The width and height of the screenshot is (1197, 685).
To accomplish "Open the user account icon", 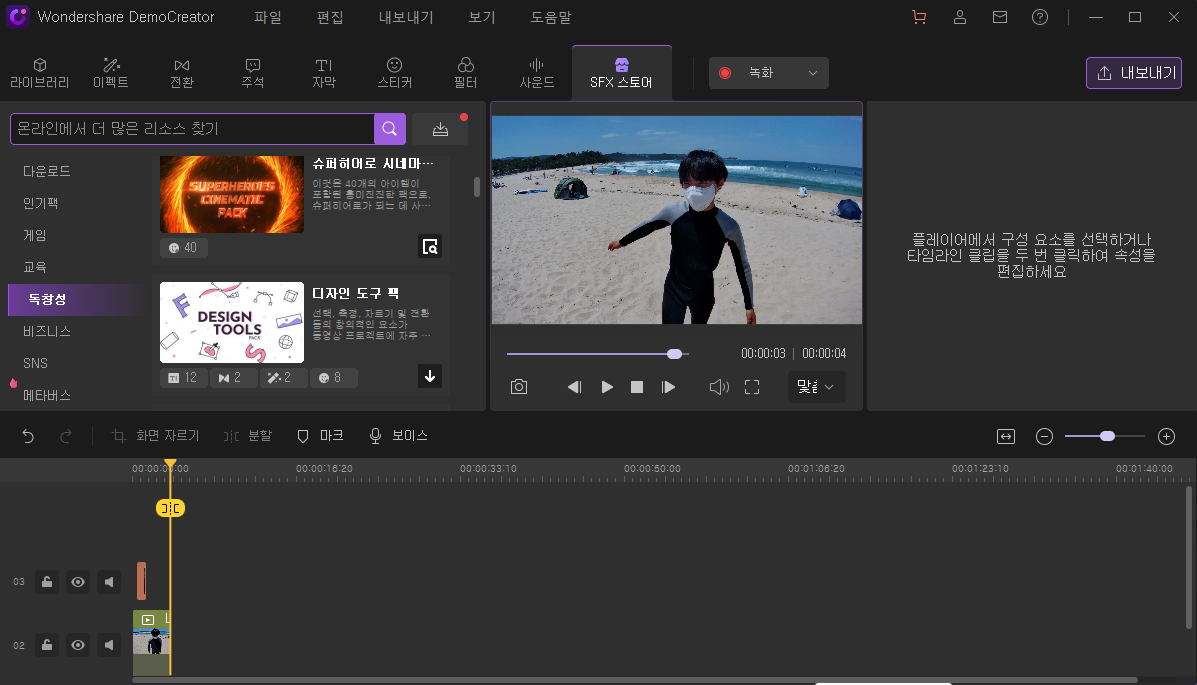I will pyautogui.click(x=960, y=17).
